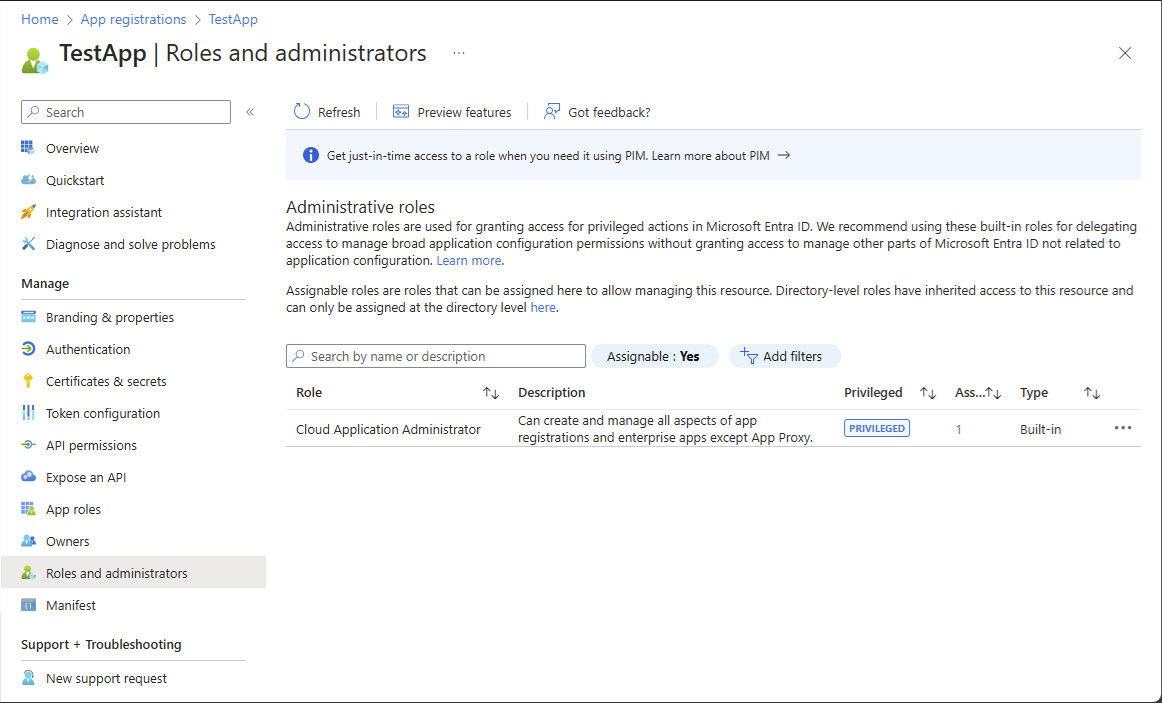
Task: Open the Quickstart cloud icon
Action: coord(28,180)
